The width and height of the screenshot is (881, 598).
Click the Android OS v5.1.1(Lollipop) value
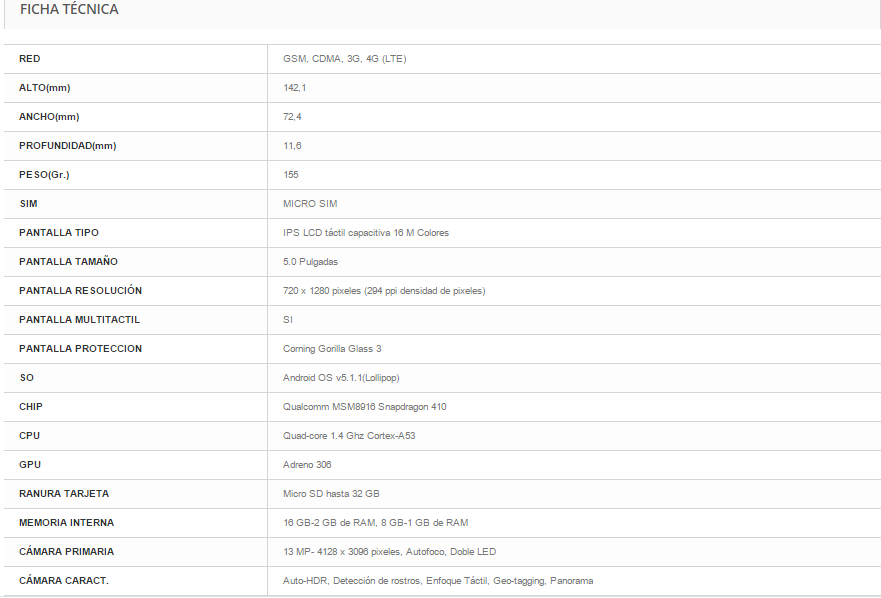341,378
